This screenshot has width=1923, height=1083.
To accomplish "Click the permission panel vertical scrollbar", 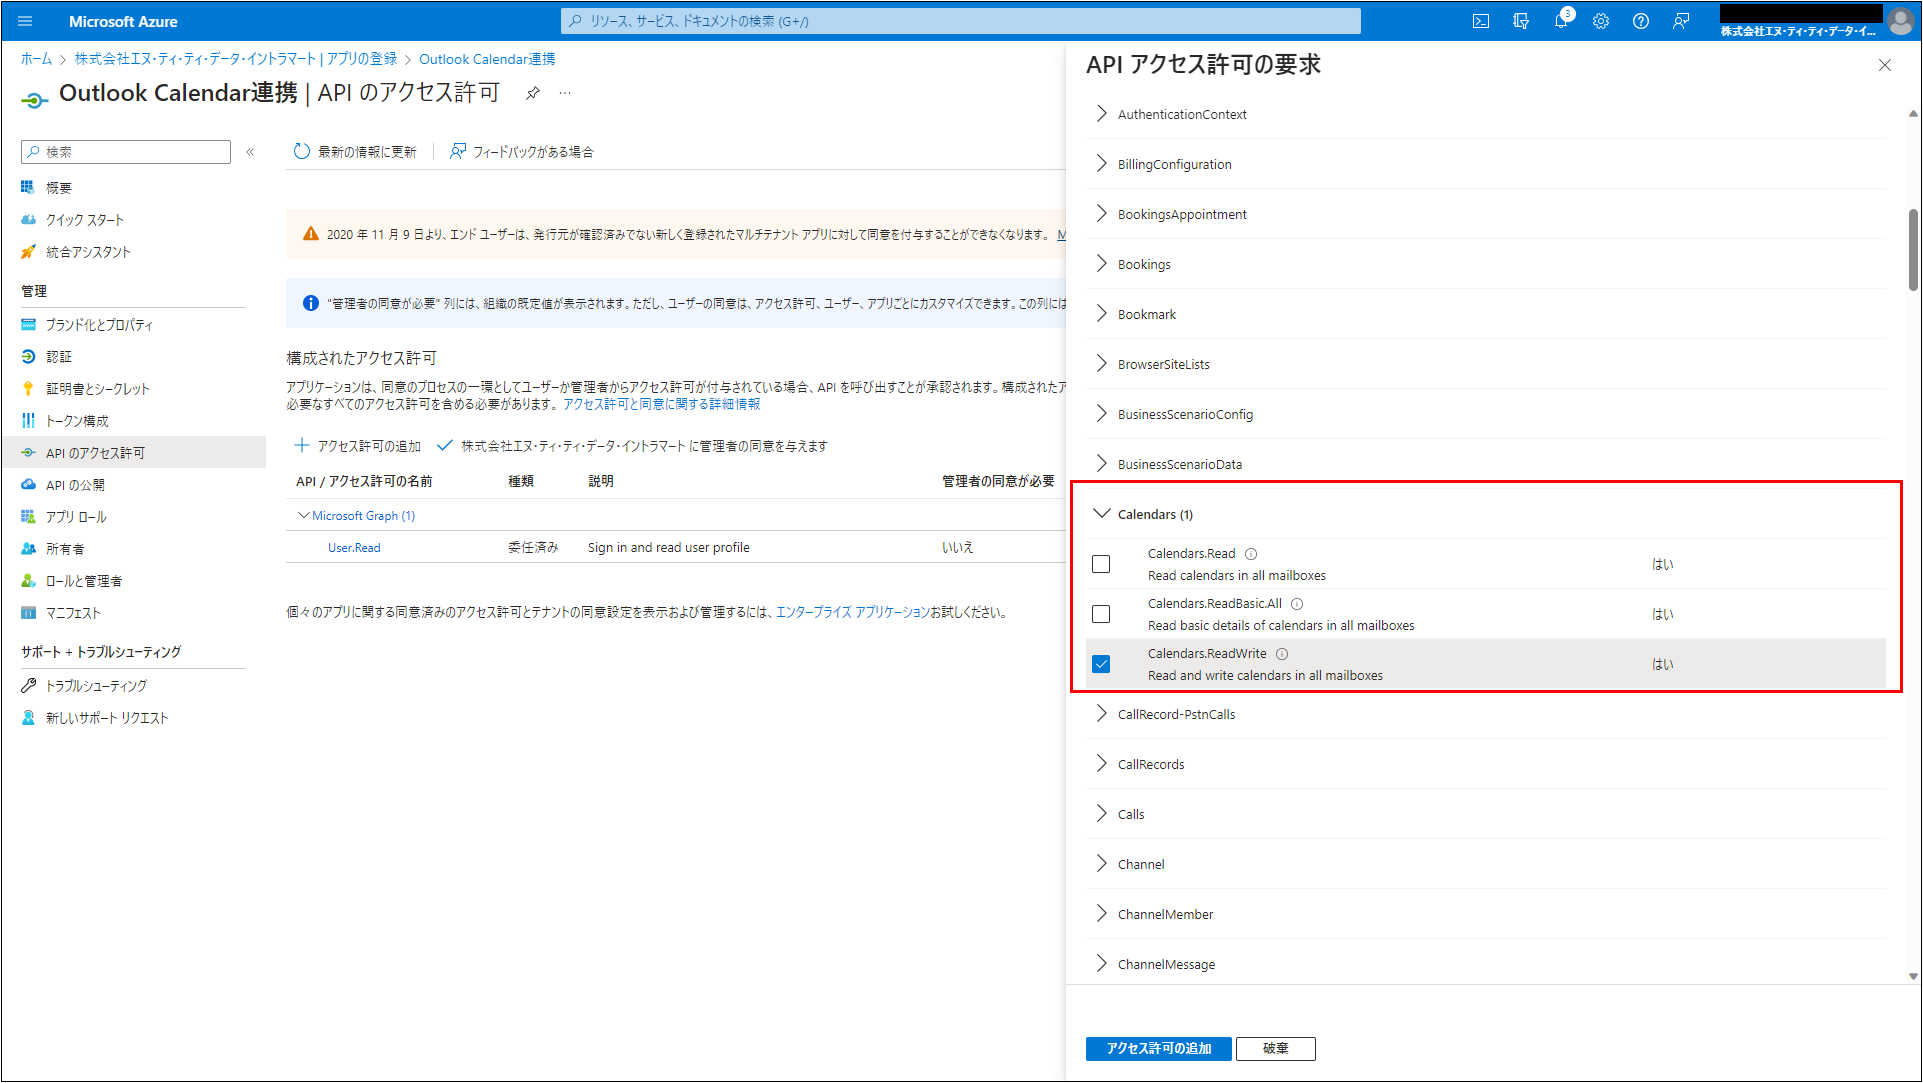I will (1913, 250).
